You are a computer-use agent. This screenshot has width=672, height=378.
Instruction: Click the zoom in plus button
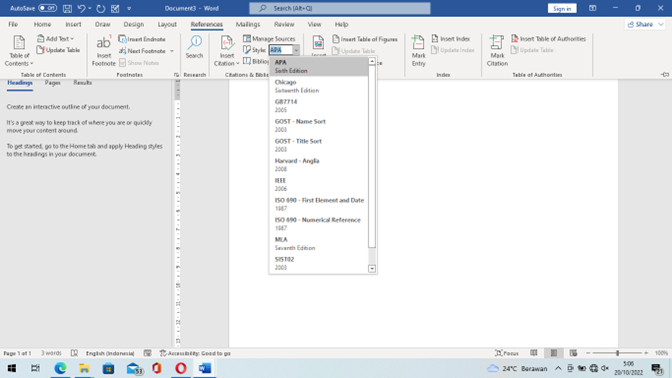pyautogui.click(x=646, y=353)
